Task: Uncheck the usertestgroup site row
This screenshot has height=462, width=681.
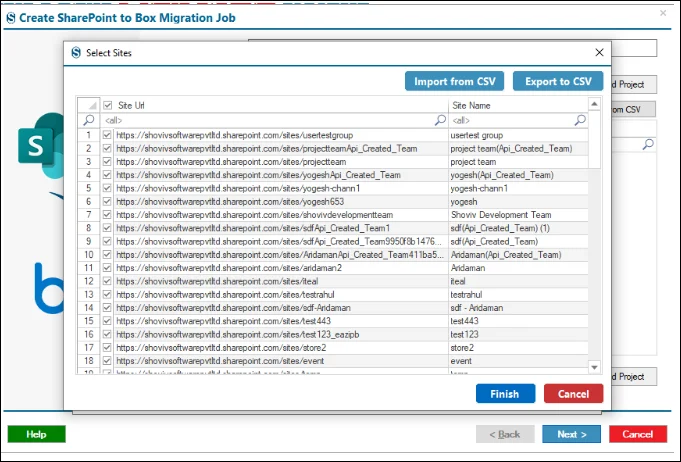Action: [x=107, y=135]
